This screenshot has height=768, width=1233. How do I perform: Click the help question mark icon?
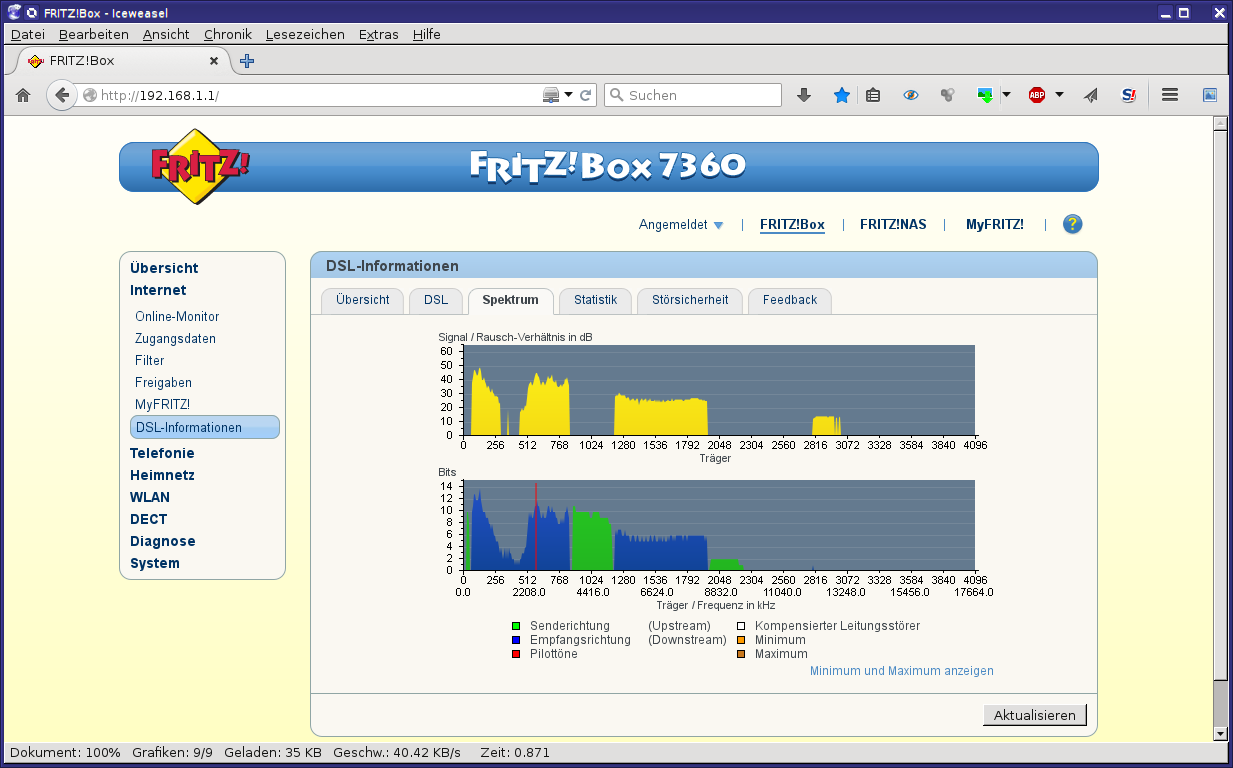[1072, 224]
